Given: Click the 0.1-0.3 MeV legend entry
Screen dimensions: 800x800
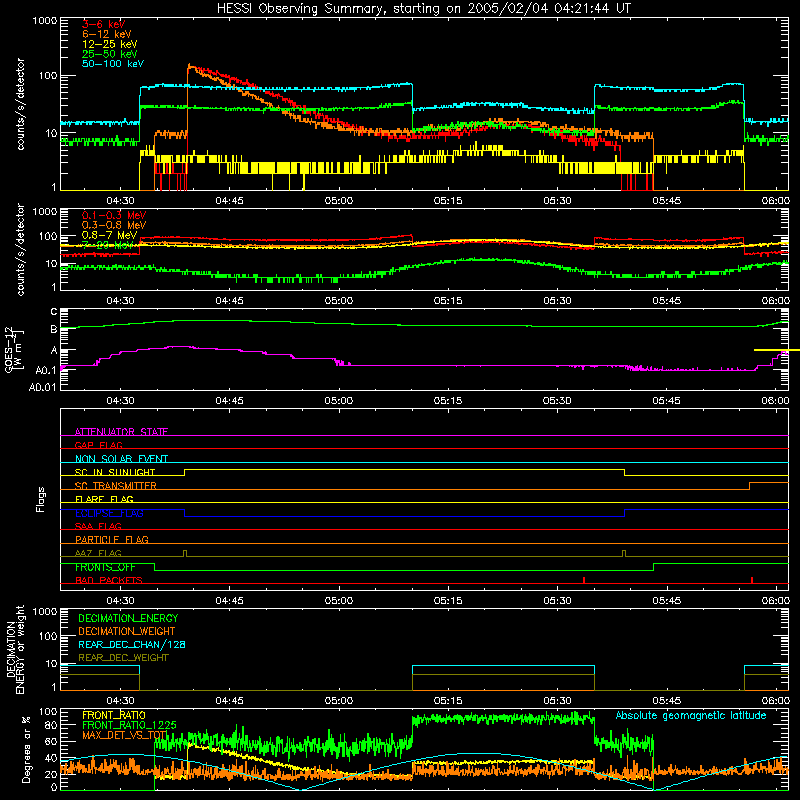Looking at the screenshot, I should coord(114,215).
